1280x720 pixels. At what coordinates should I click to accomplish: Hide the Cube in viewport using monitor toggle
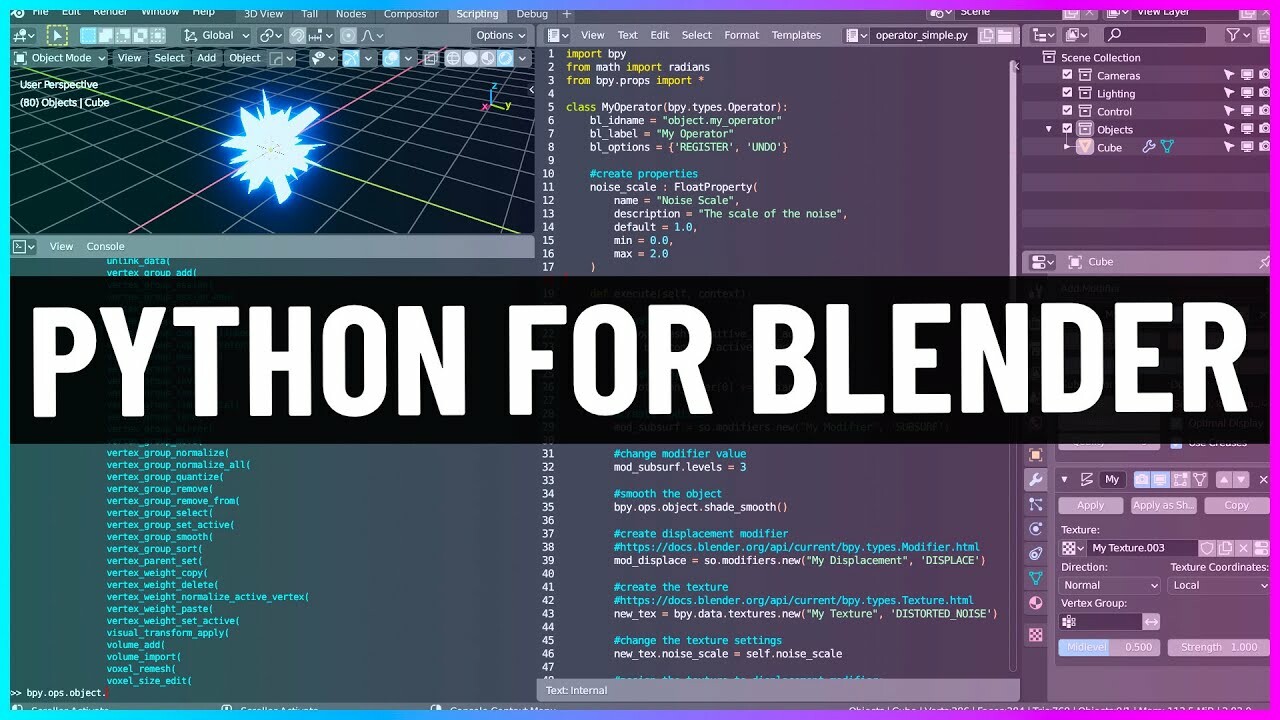pos(1247,146)
